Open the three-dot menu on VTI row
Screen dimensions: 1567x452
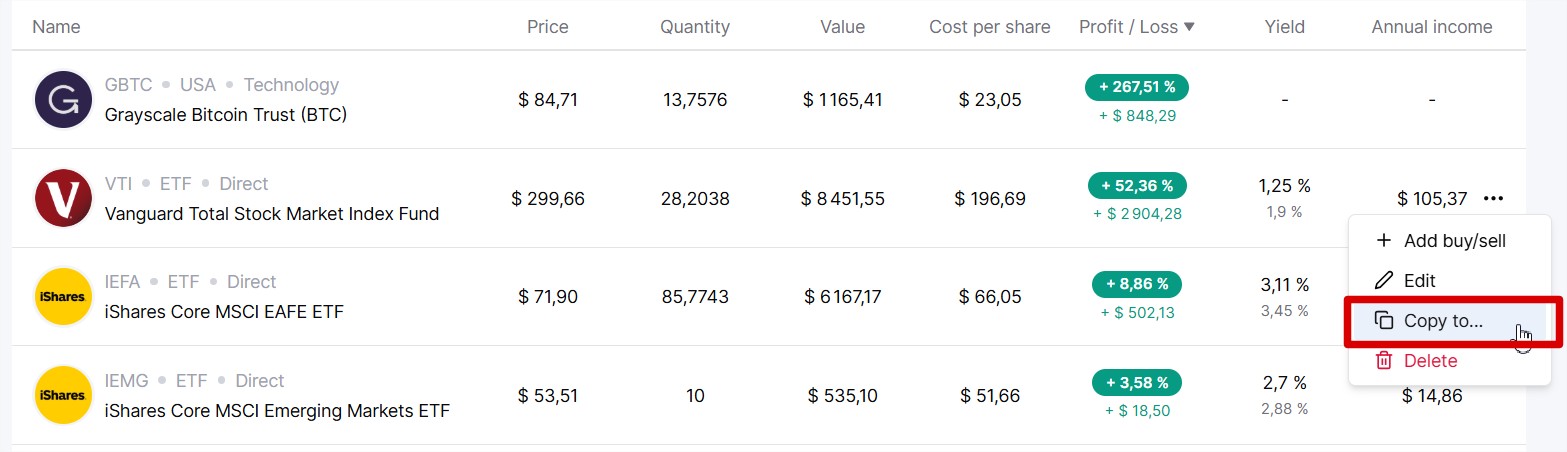click(x=1494, y=199)
